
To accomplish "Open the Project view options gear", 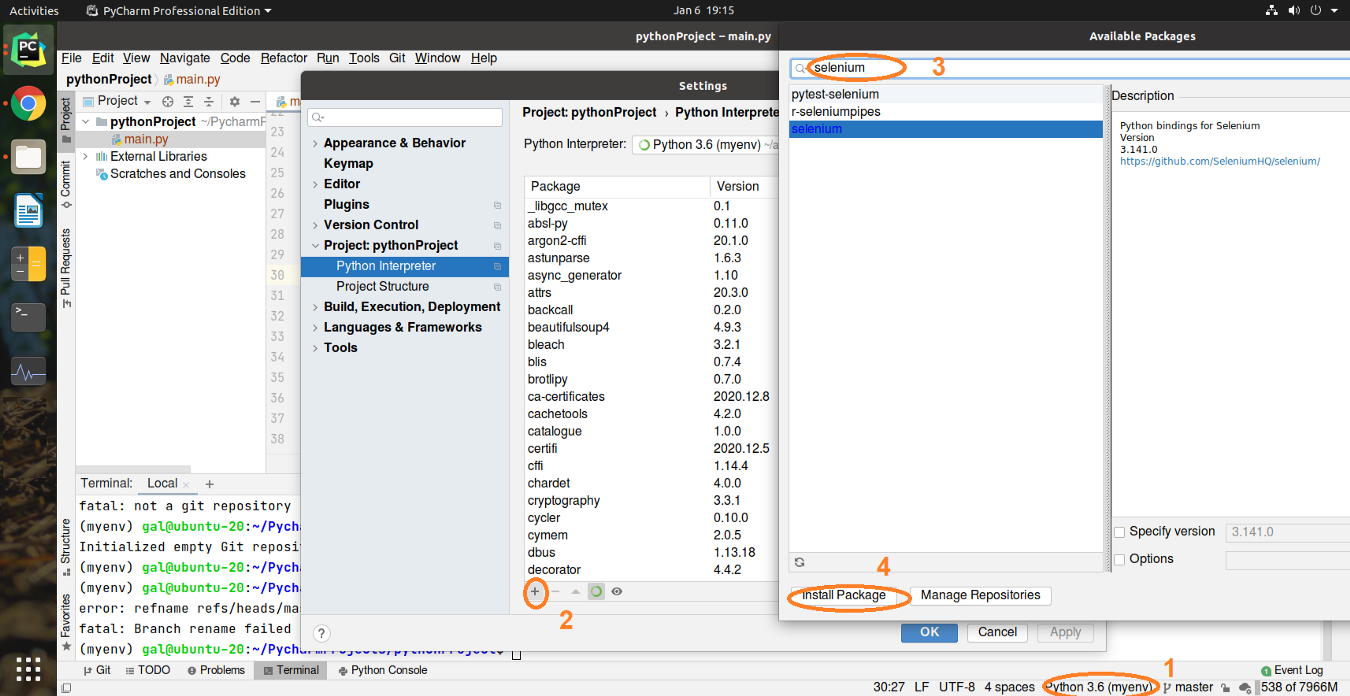I will [x=234, y=101].
